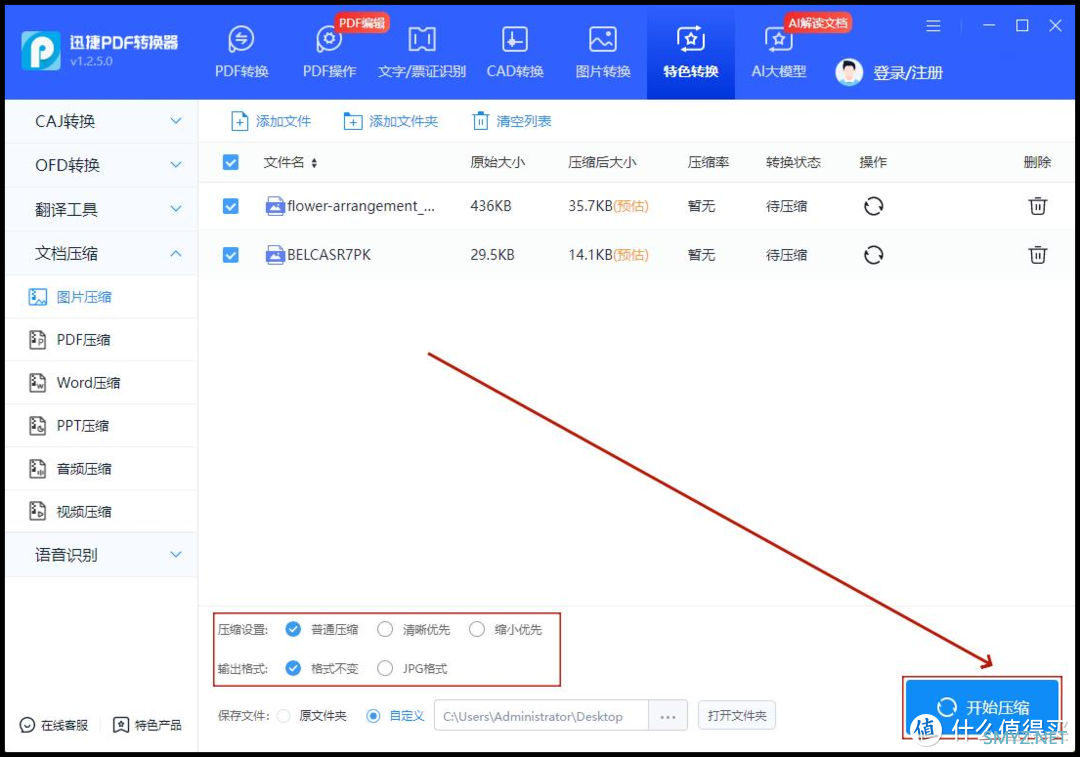Open the PDF操作 tab icon
This screenshot has width=1080, height=757.
(x=329, y=39)
